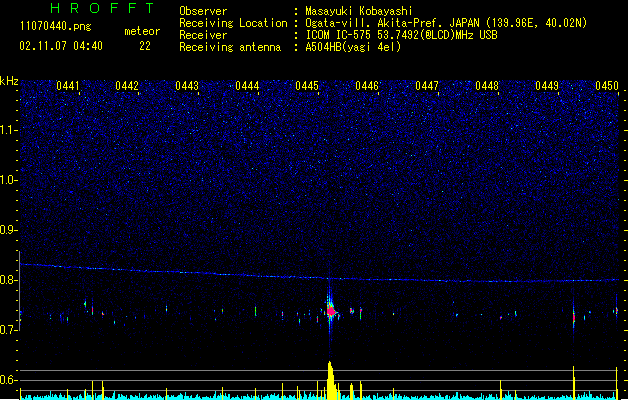Click the meteor label
This screenshot has height=400, width=629.
tap(142, 31)
